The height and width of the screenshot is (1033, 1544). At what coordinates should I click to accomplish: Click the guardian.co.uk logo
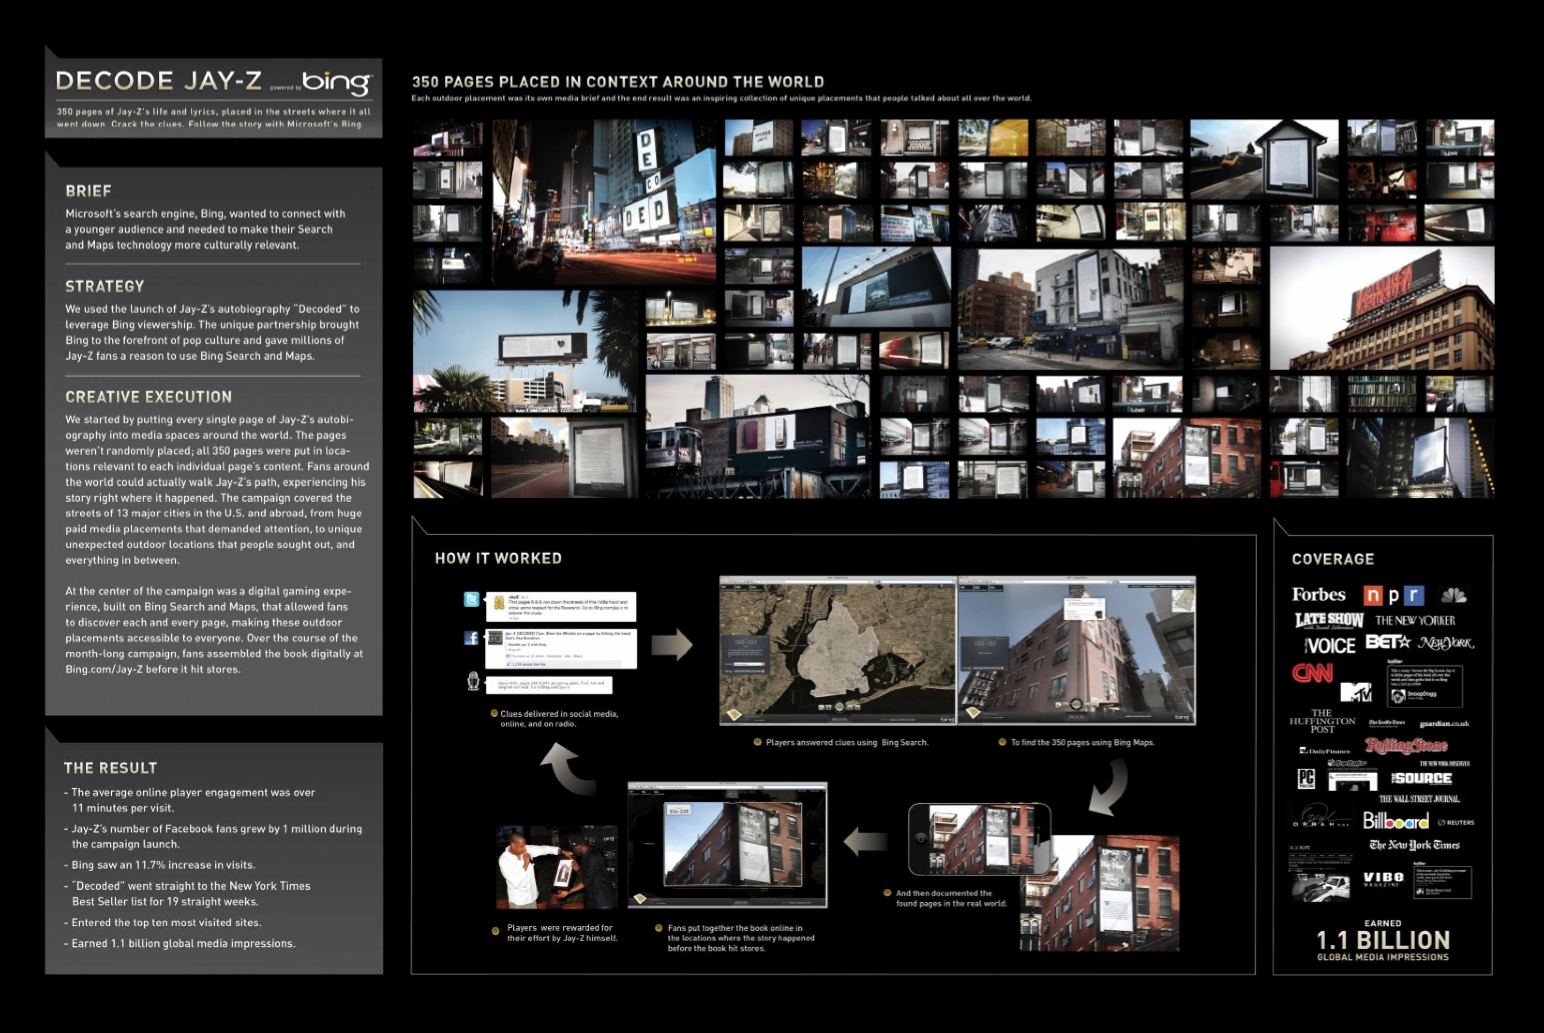pyautogui.click(x=1444, y=724)
